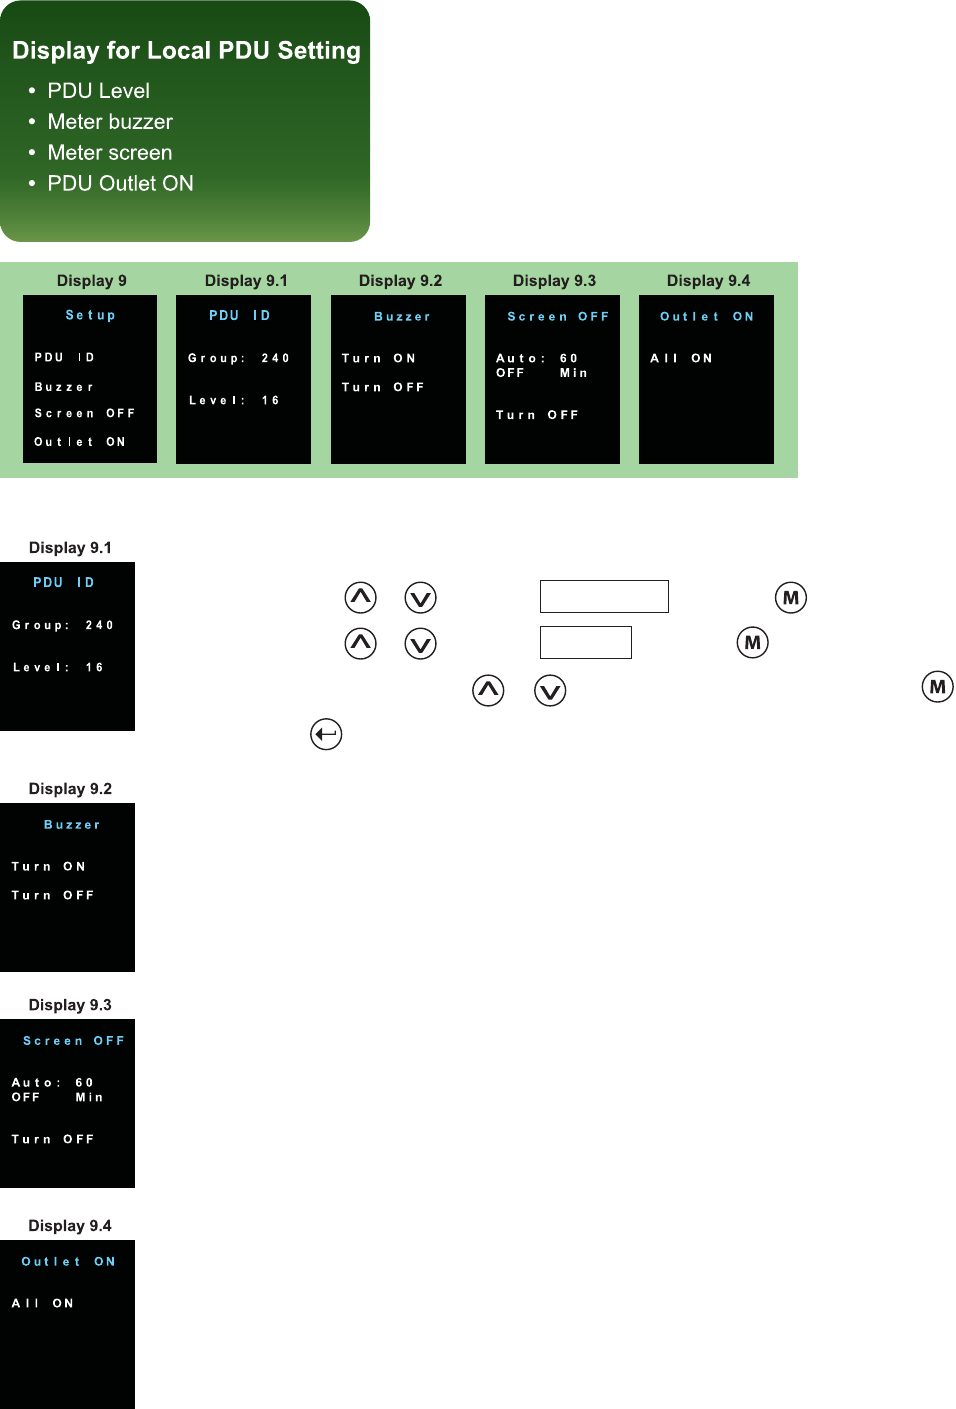This screenshot has height=1409, width=956.
Task: Select the Display 9 Setup screen thumbnail
Action: click(90, 379)
